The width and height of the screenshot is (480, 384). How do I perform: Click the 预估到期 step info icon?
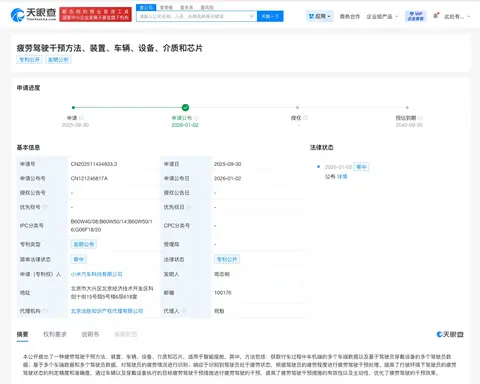coord(420,118)
